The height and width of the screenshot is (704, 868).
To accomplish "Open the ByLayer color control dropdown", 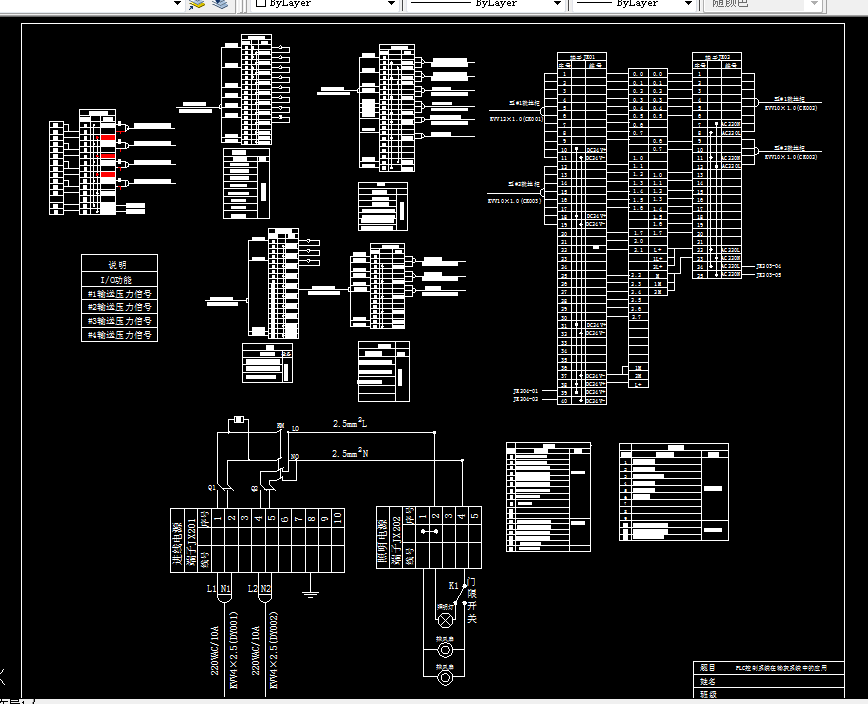I will (391, 3).
